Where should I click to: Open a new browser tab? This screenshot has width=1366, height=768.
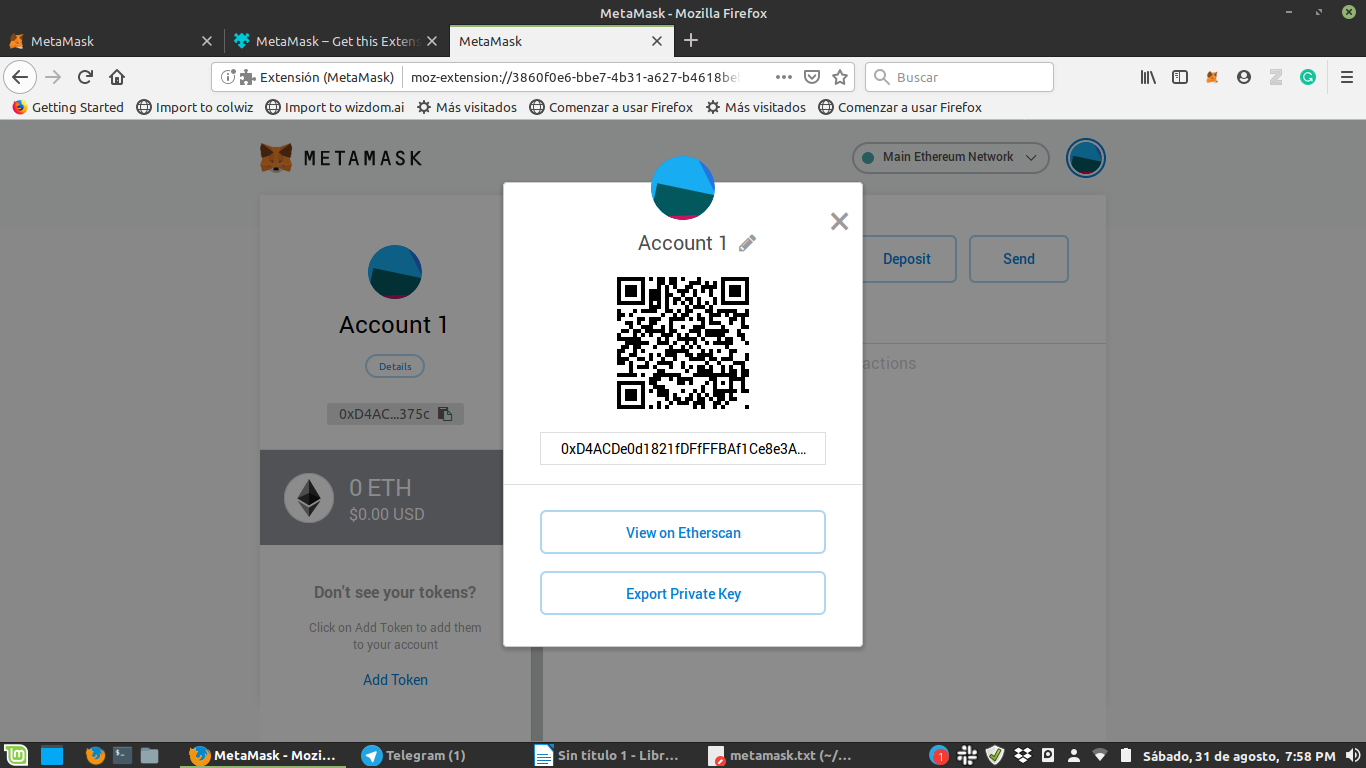click(690, 41)
